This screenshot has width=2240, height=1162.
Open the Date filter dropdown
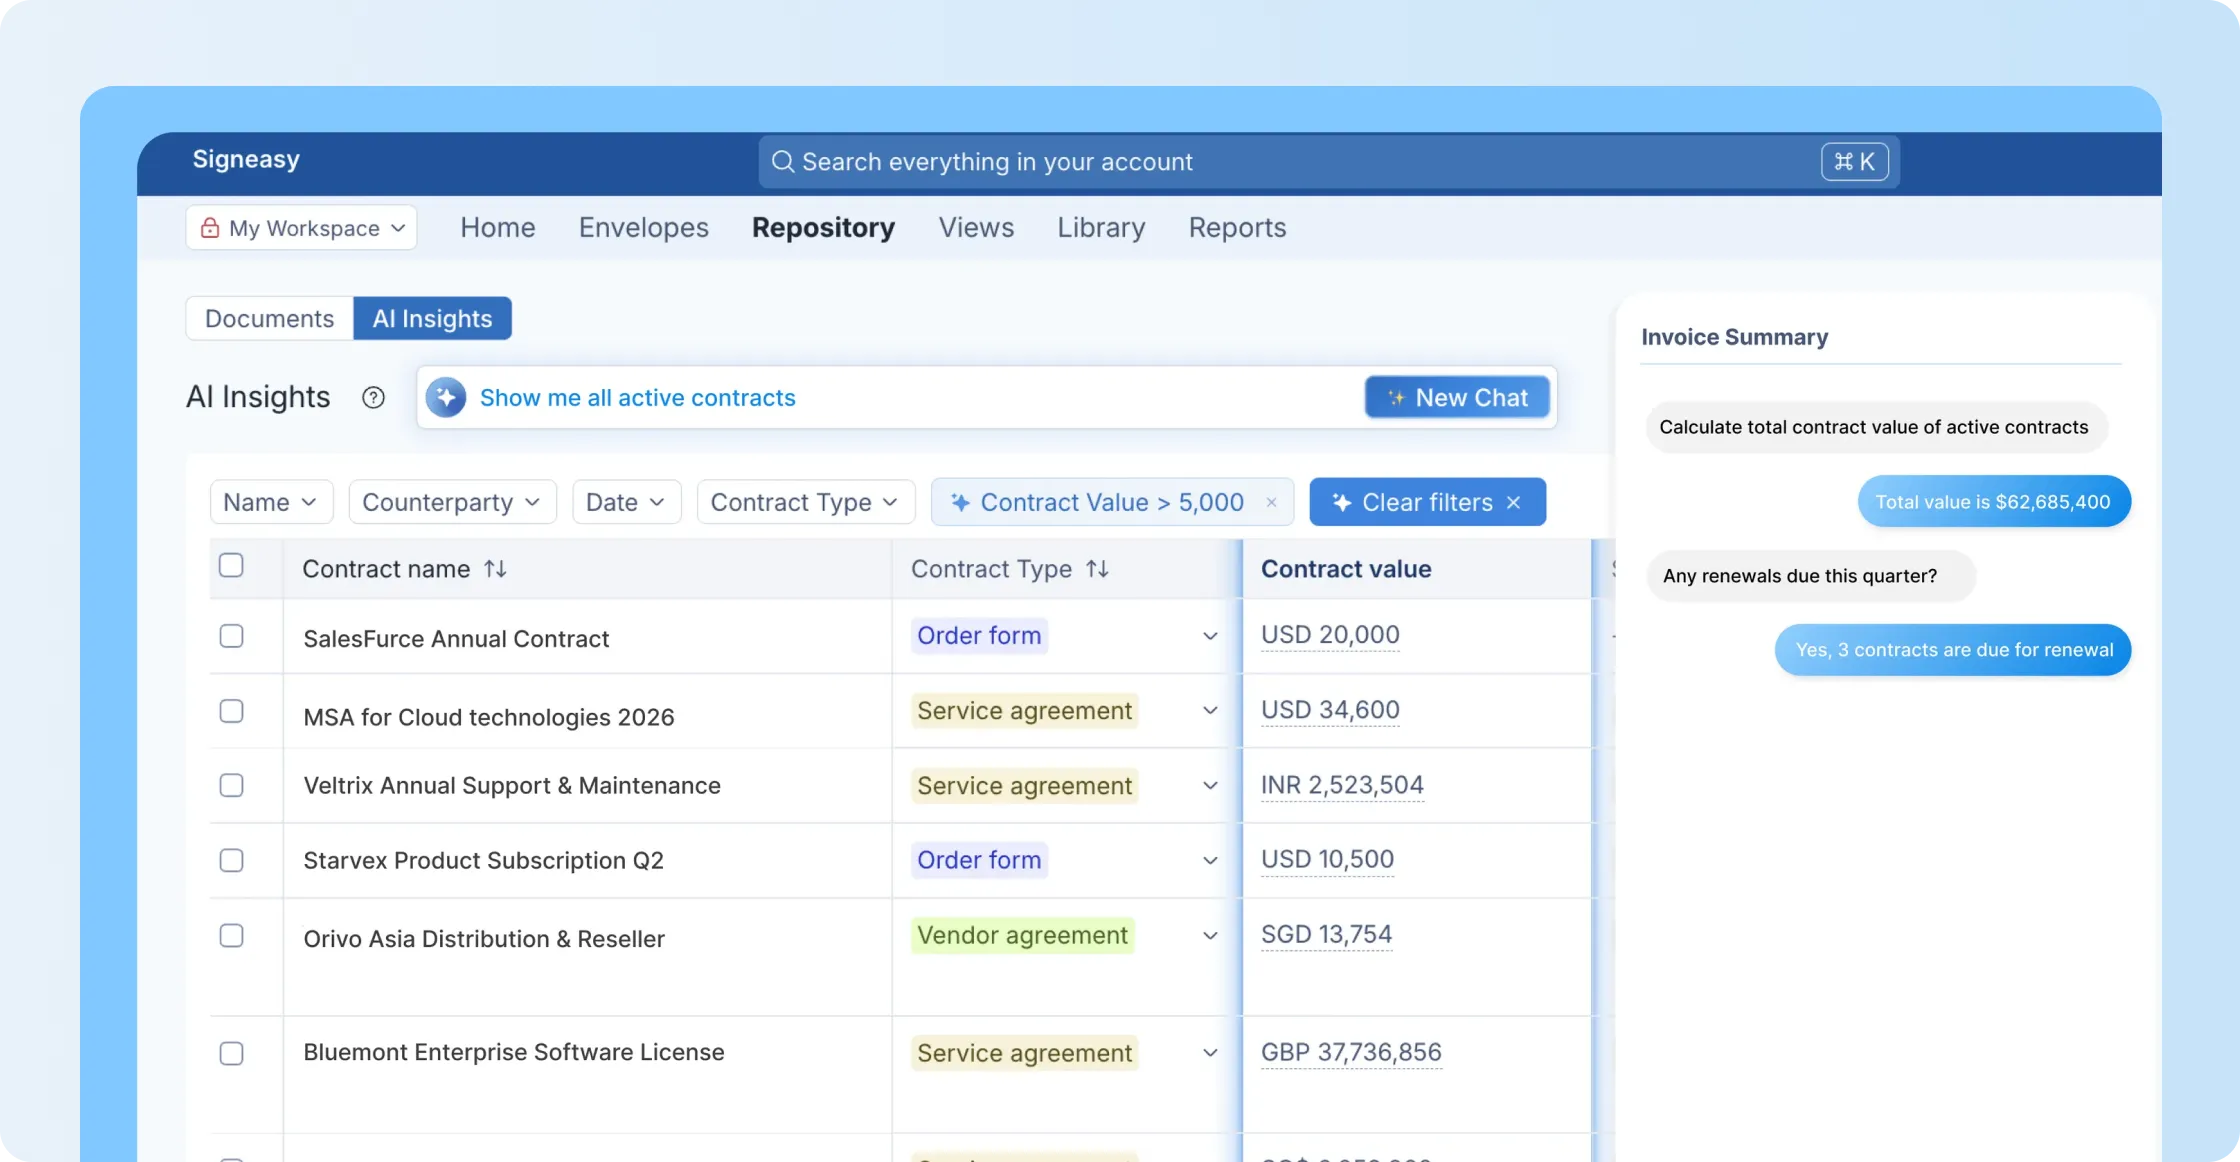coord(626,502)
